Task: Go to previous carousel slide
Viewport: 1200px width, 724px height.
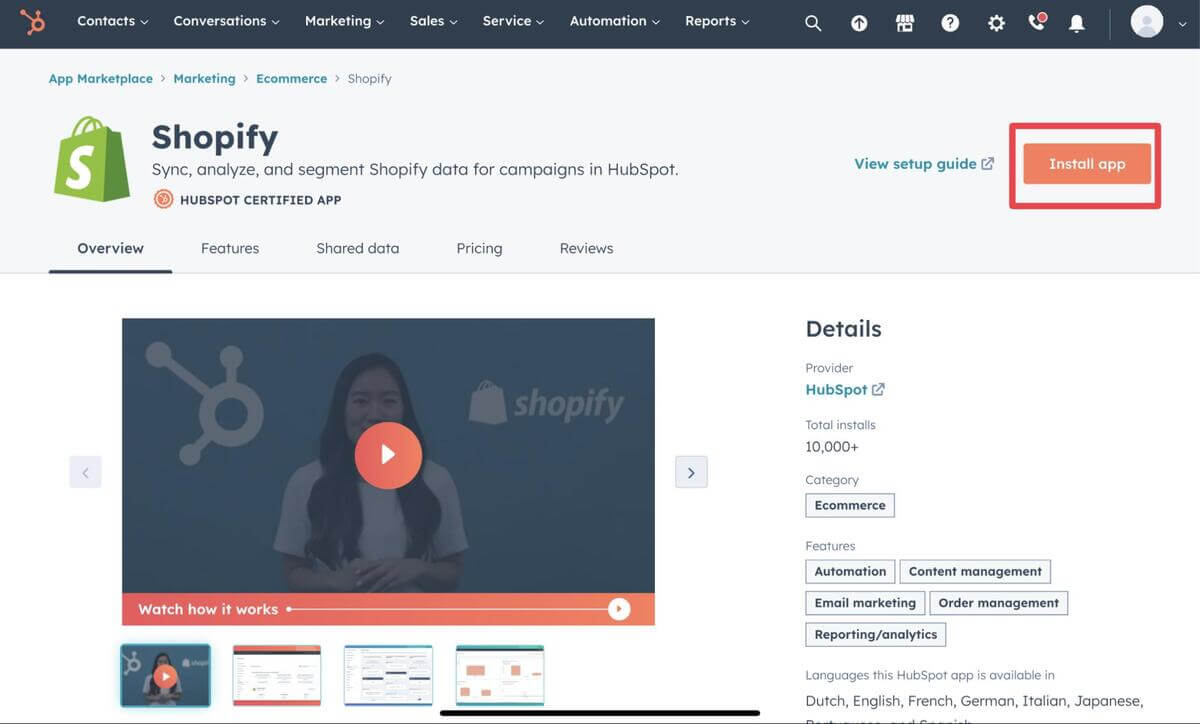Action: point(85,472)
